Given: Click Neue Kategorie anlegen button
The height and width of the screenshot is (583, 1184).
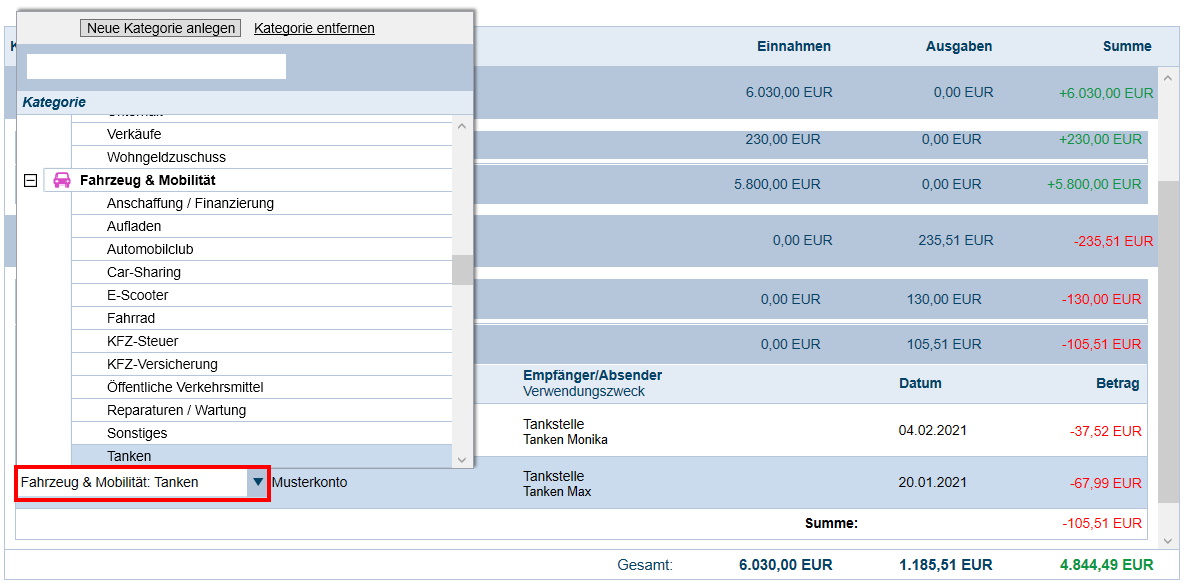Looking at the screenshot, I should 161,28.
